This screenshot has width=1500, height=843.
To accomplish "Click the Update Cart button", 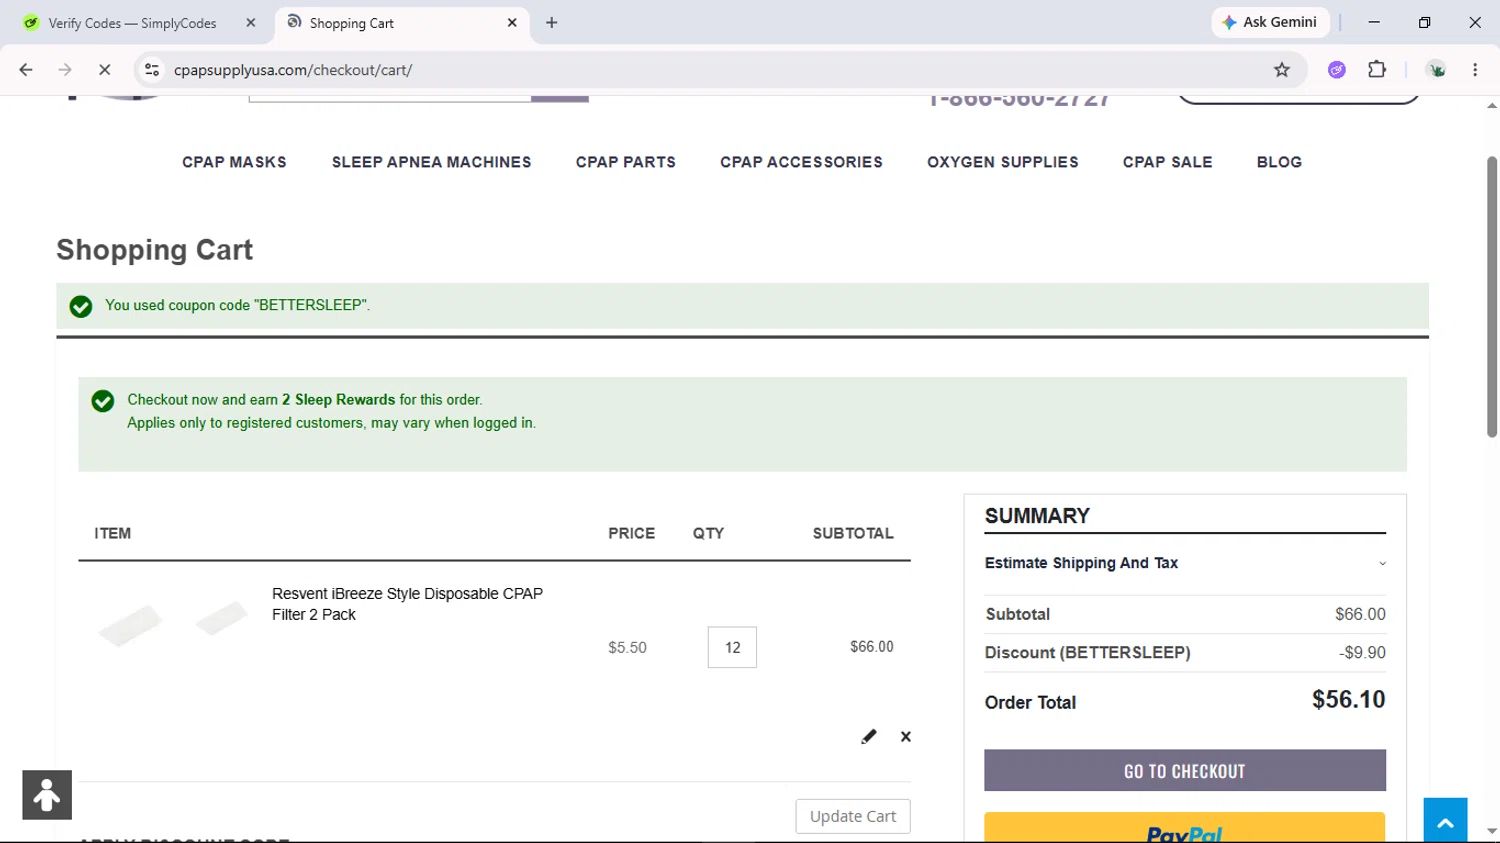I will 853,816.
